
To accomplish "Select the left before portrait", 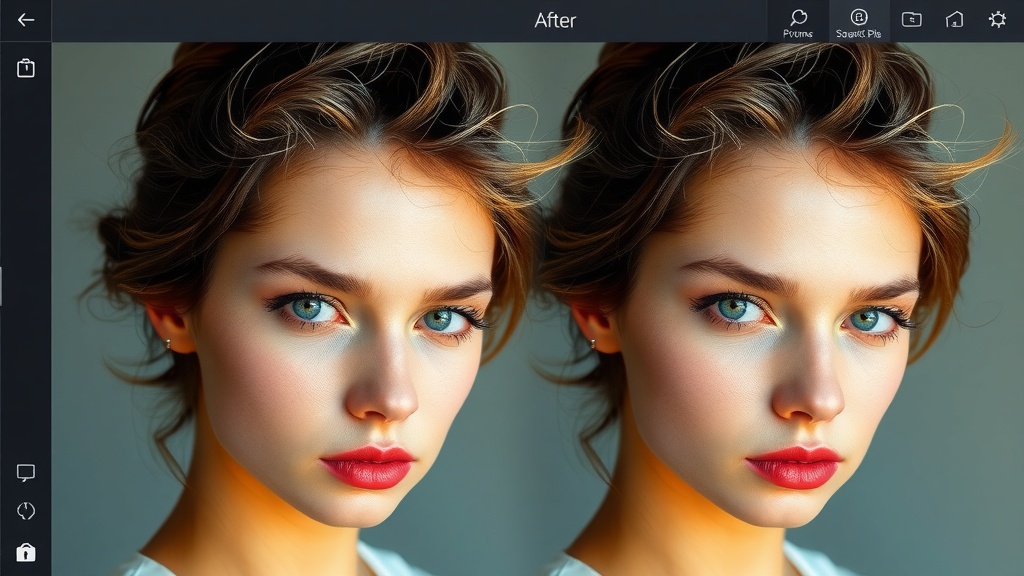I will point(300,320).
